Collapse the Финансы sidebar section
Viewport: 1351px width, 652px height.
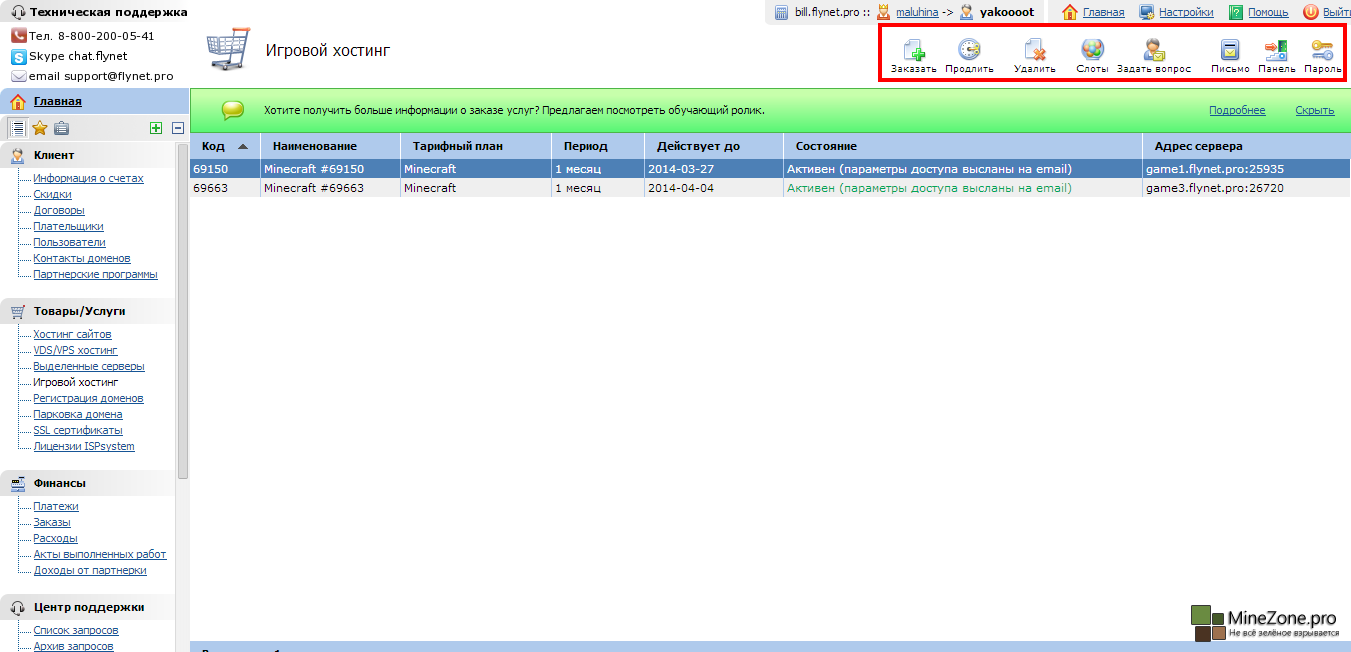[x=59, y=483]
